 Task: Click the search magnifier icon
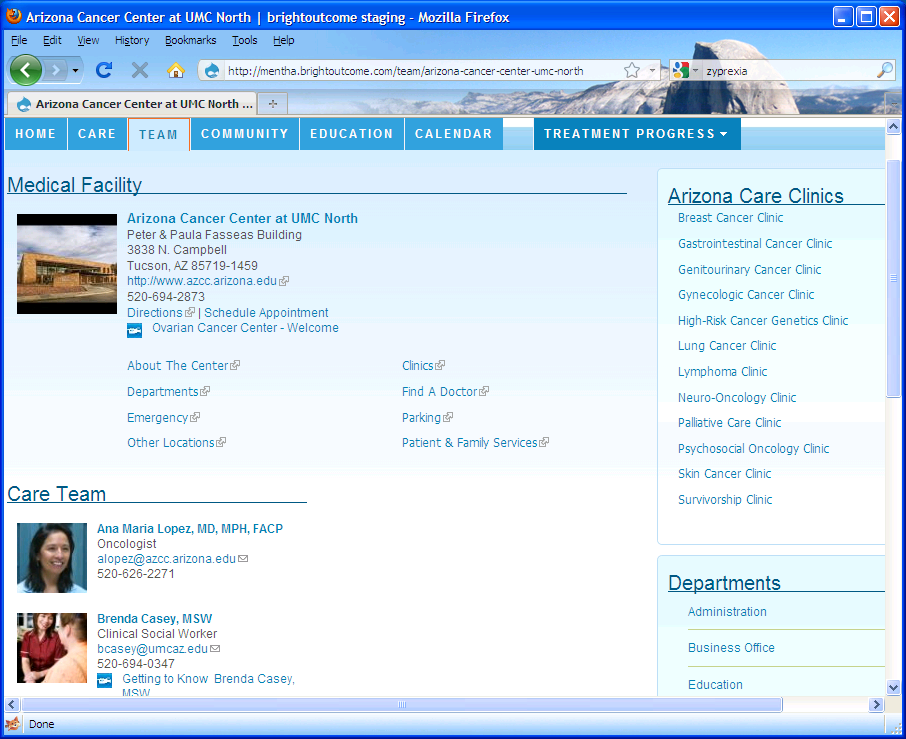pos(885,70)
